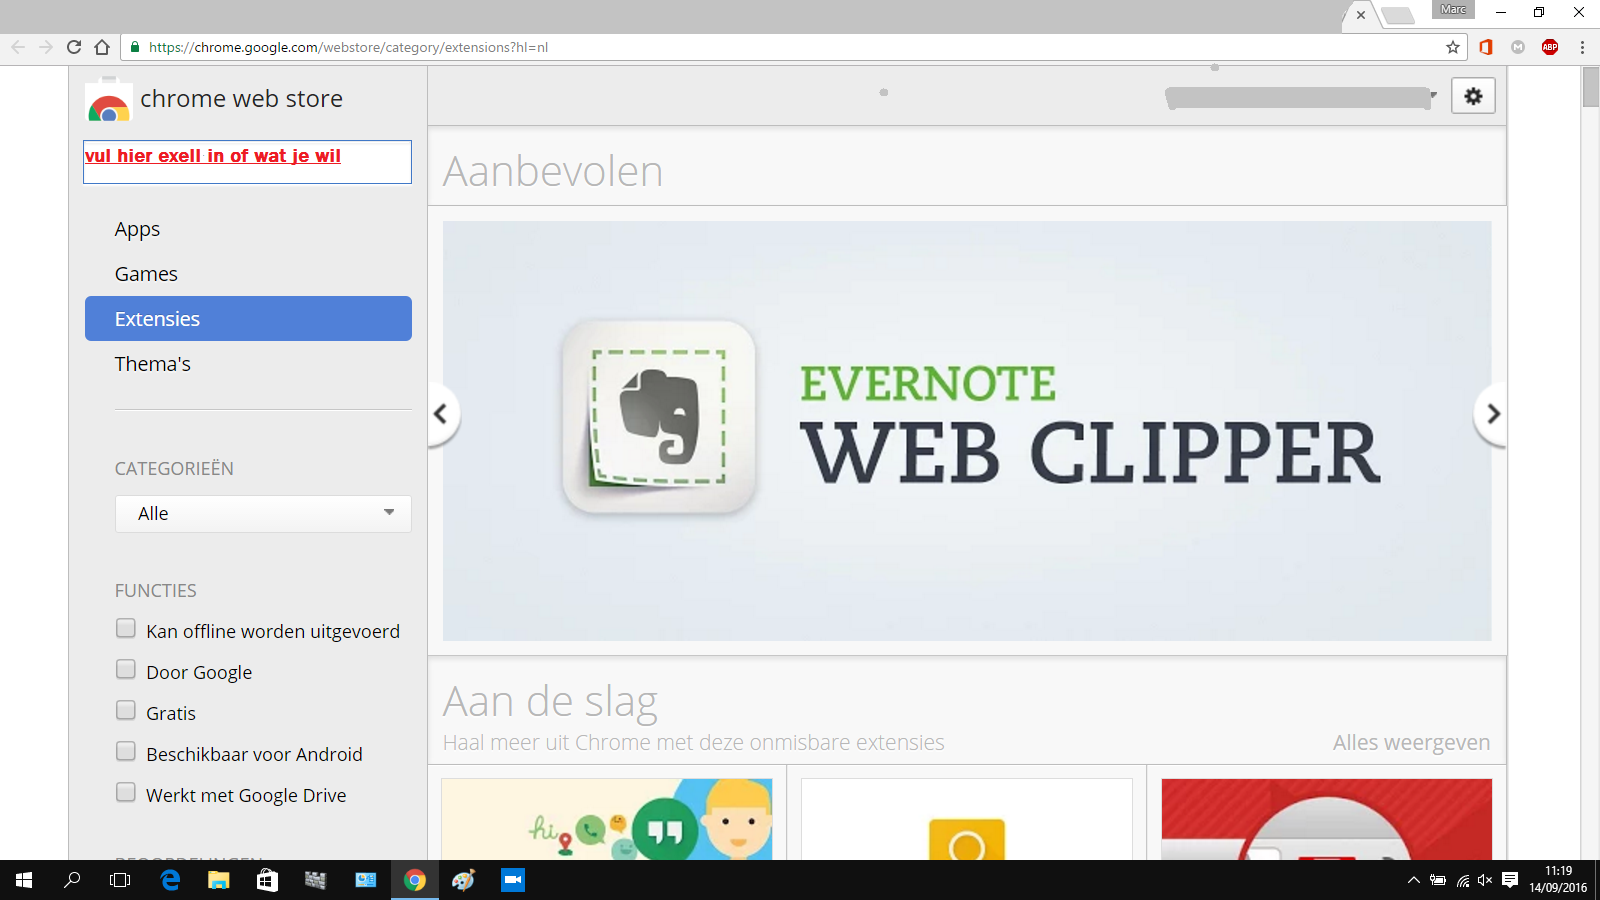Open the Adblock Plus extension icon
This screenshot has width=1600, height=900.
click(x=1550, y=47)
